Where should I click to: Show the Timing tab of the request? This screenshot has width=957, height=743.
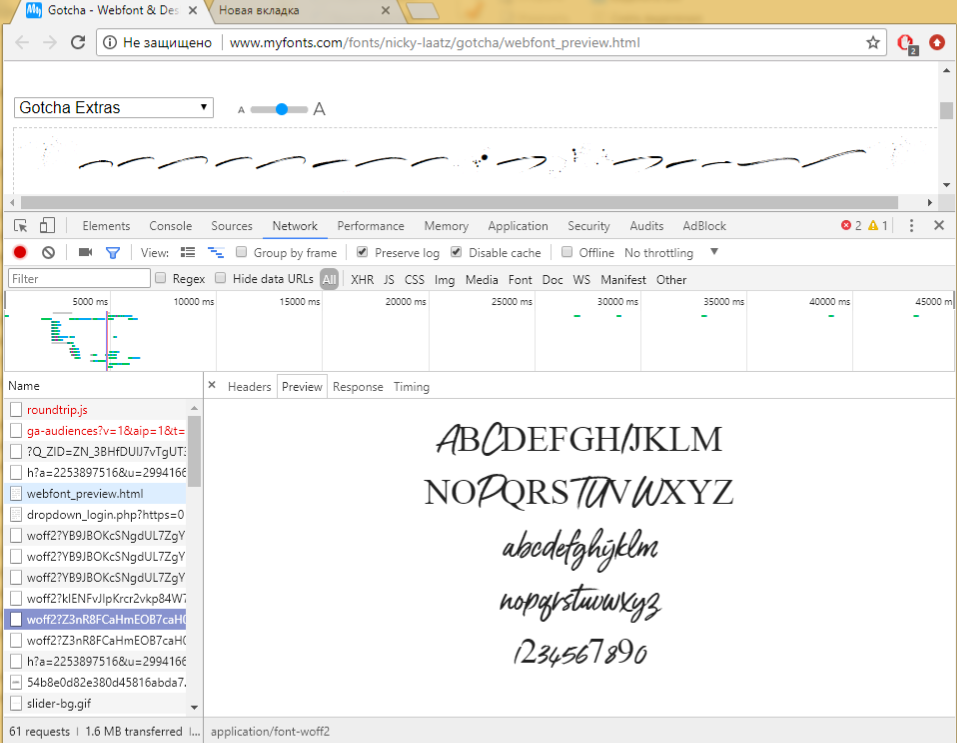(411, 387)
